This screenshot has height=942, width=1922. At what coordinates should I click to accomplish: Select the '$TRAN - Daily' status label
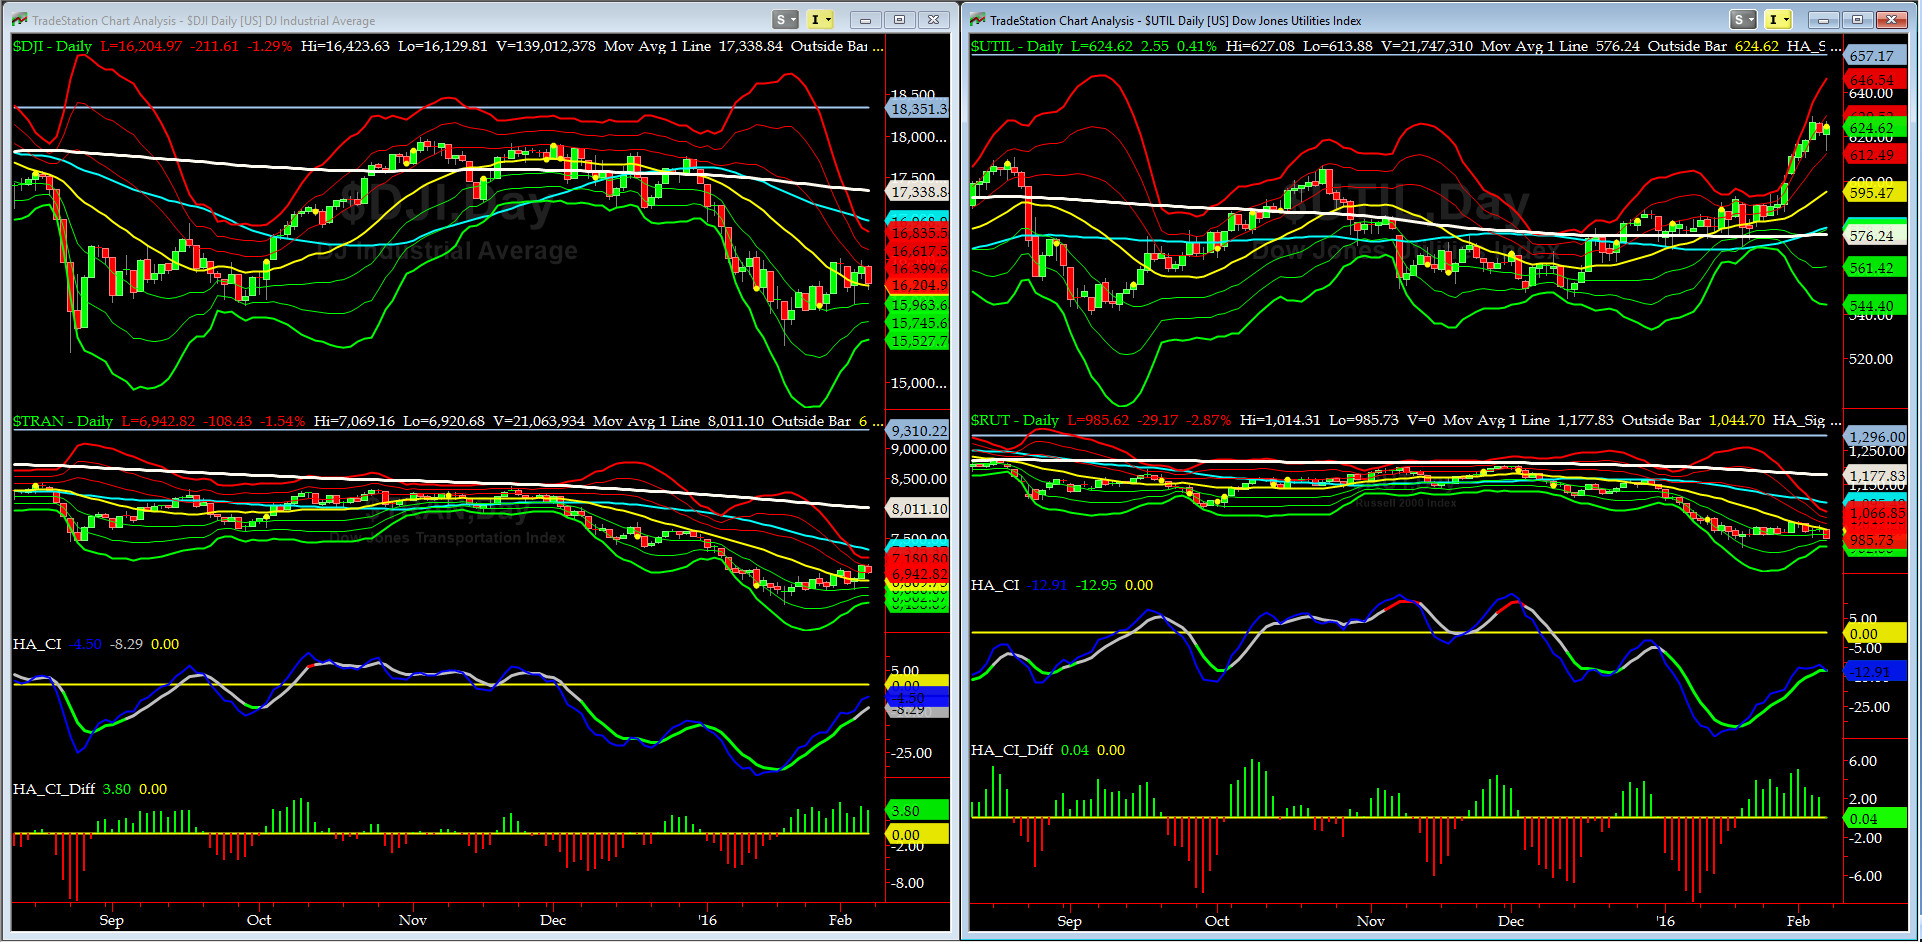(63, 421)
